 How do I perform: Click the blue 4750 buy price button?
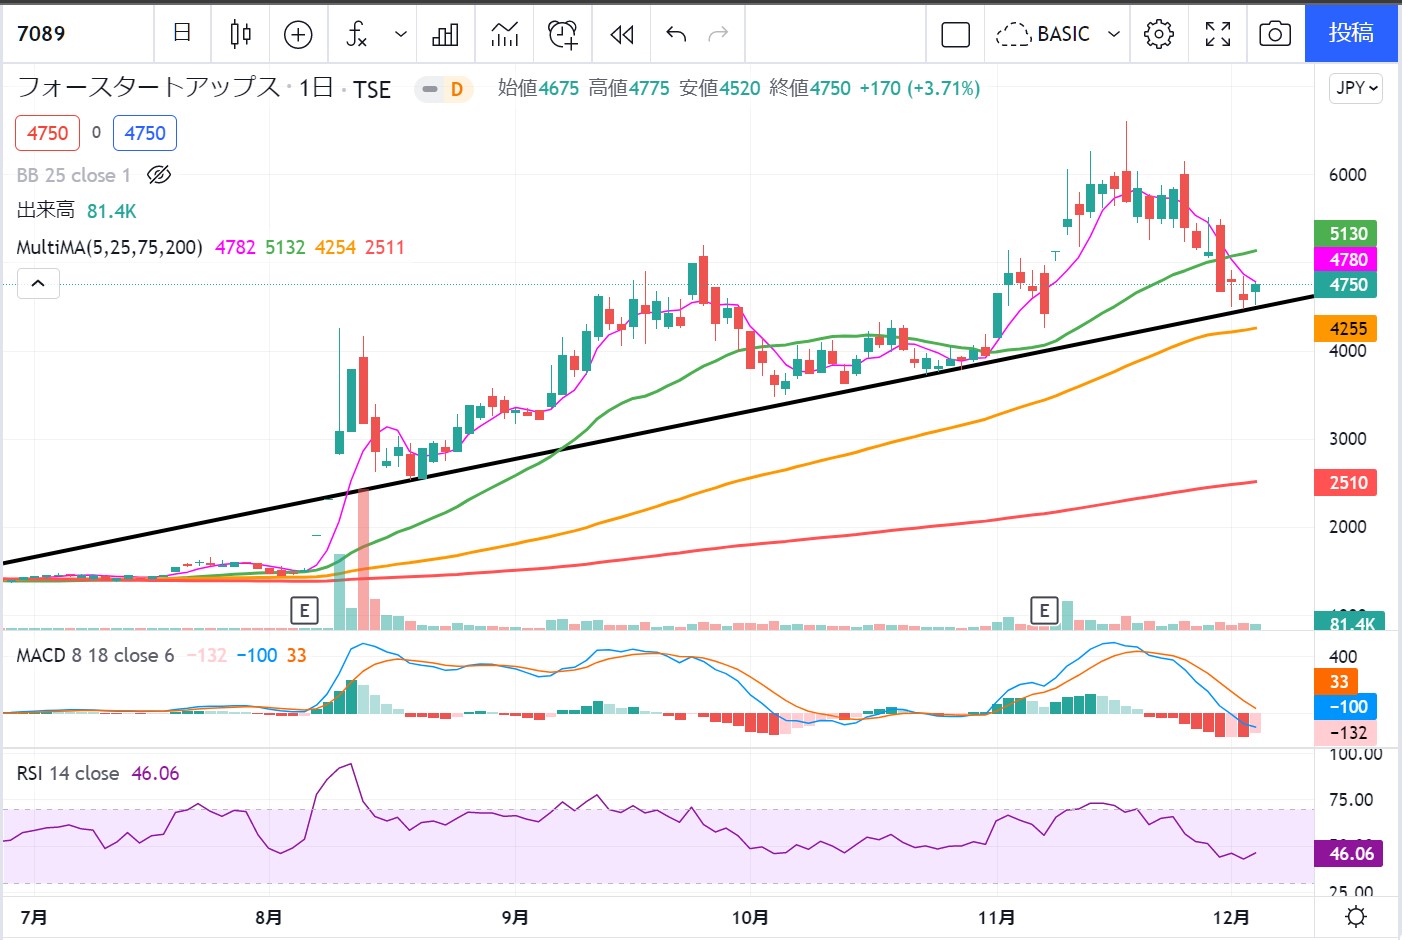145,133
